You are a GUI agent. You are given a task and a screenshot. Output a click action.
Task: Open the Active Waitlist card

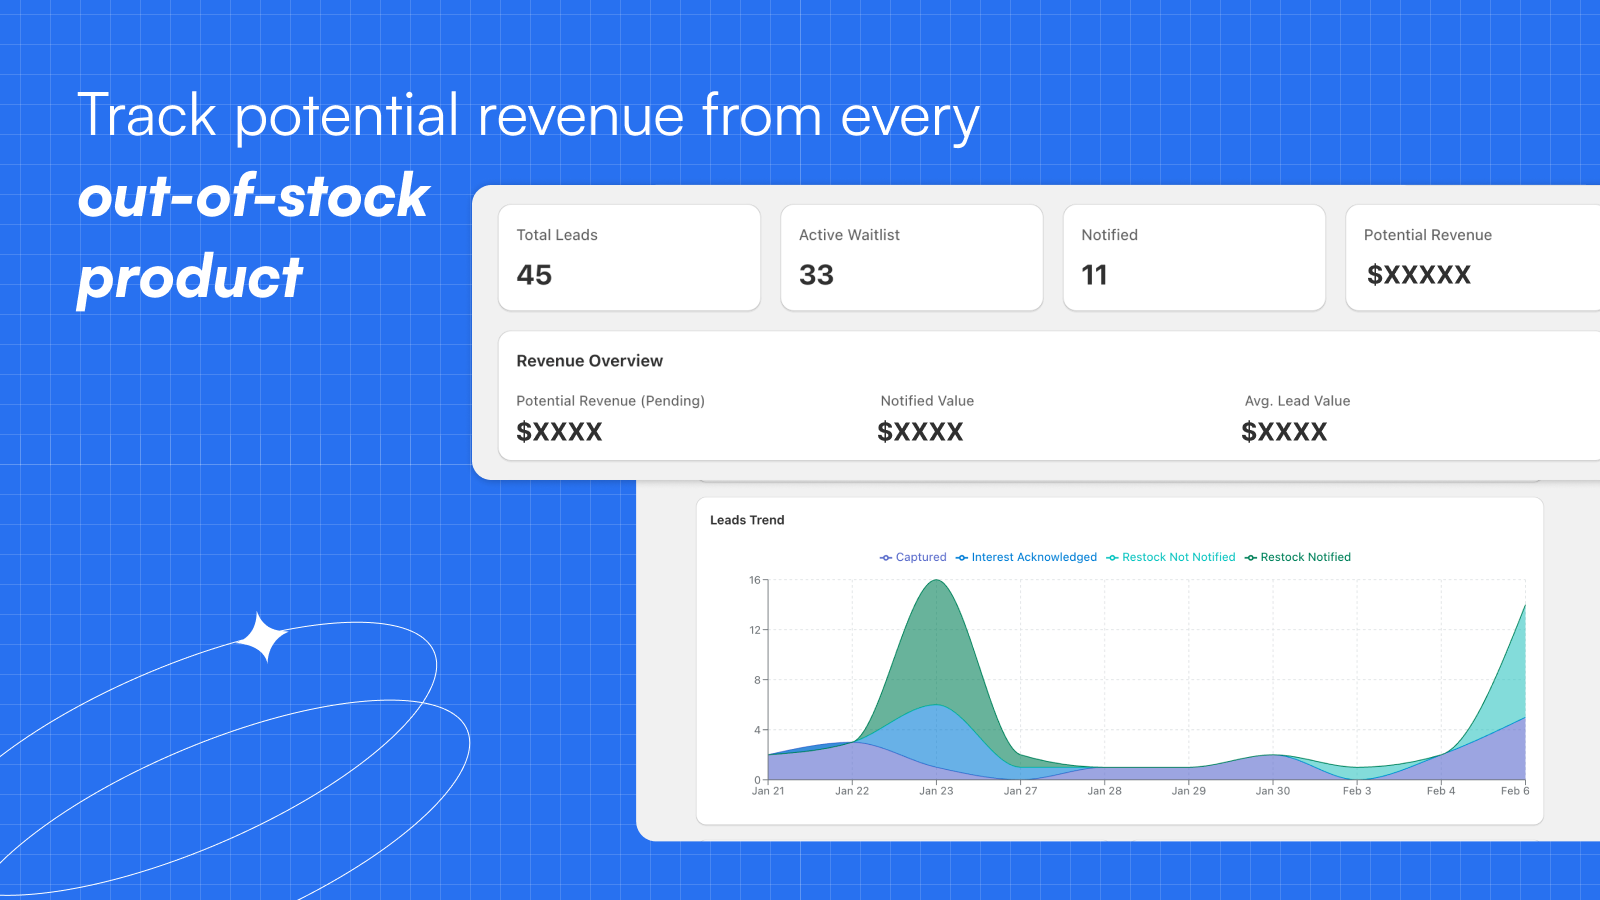pos(911,257)
